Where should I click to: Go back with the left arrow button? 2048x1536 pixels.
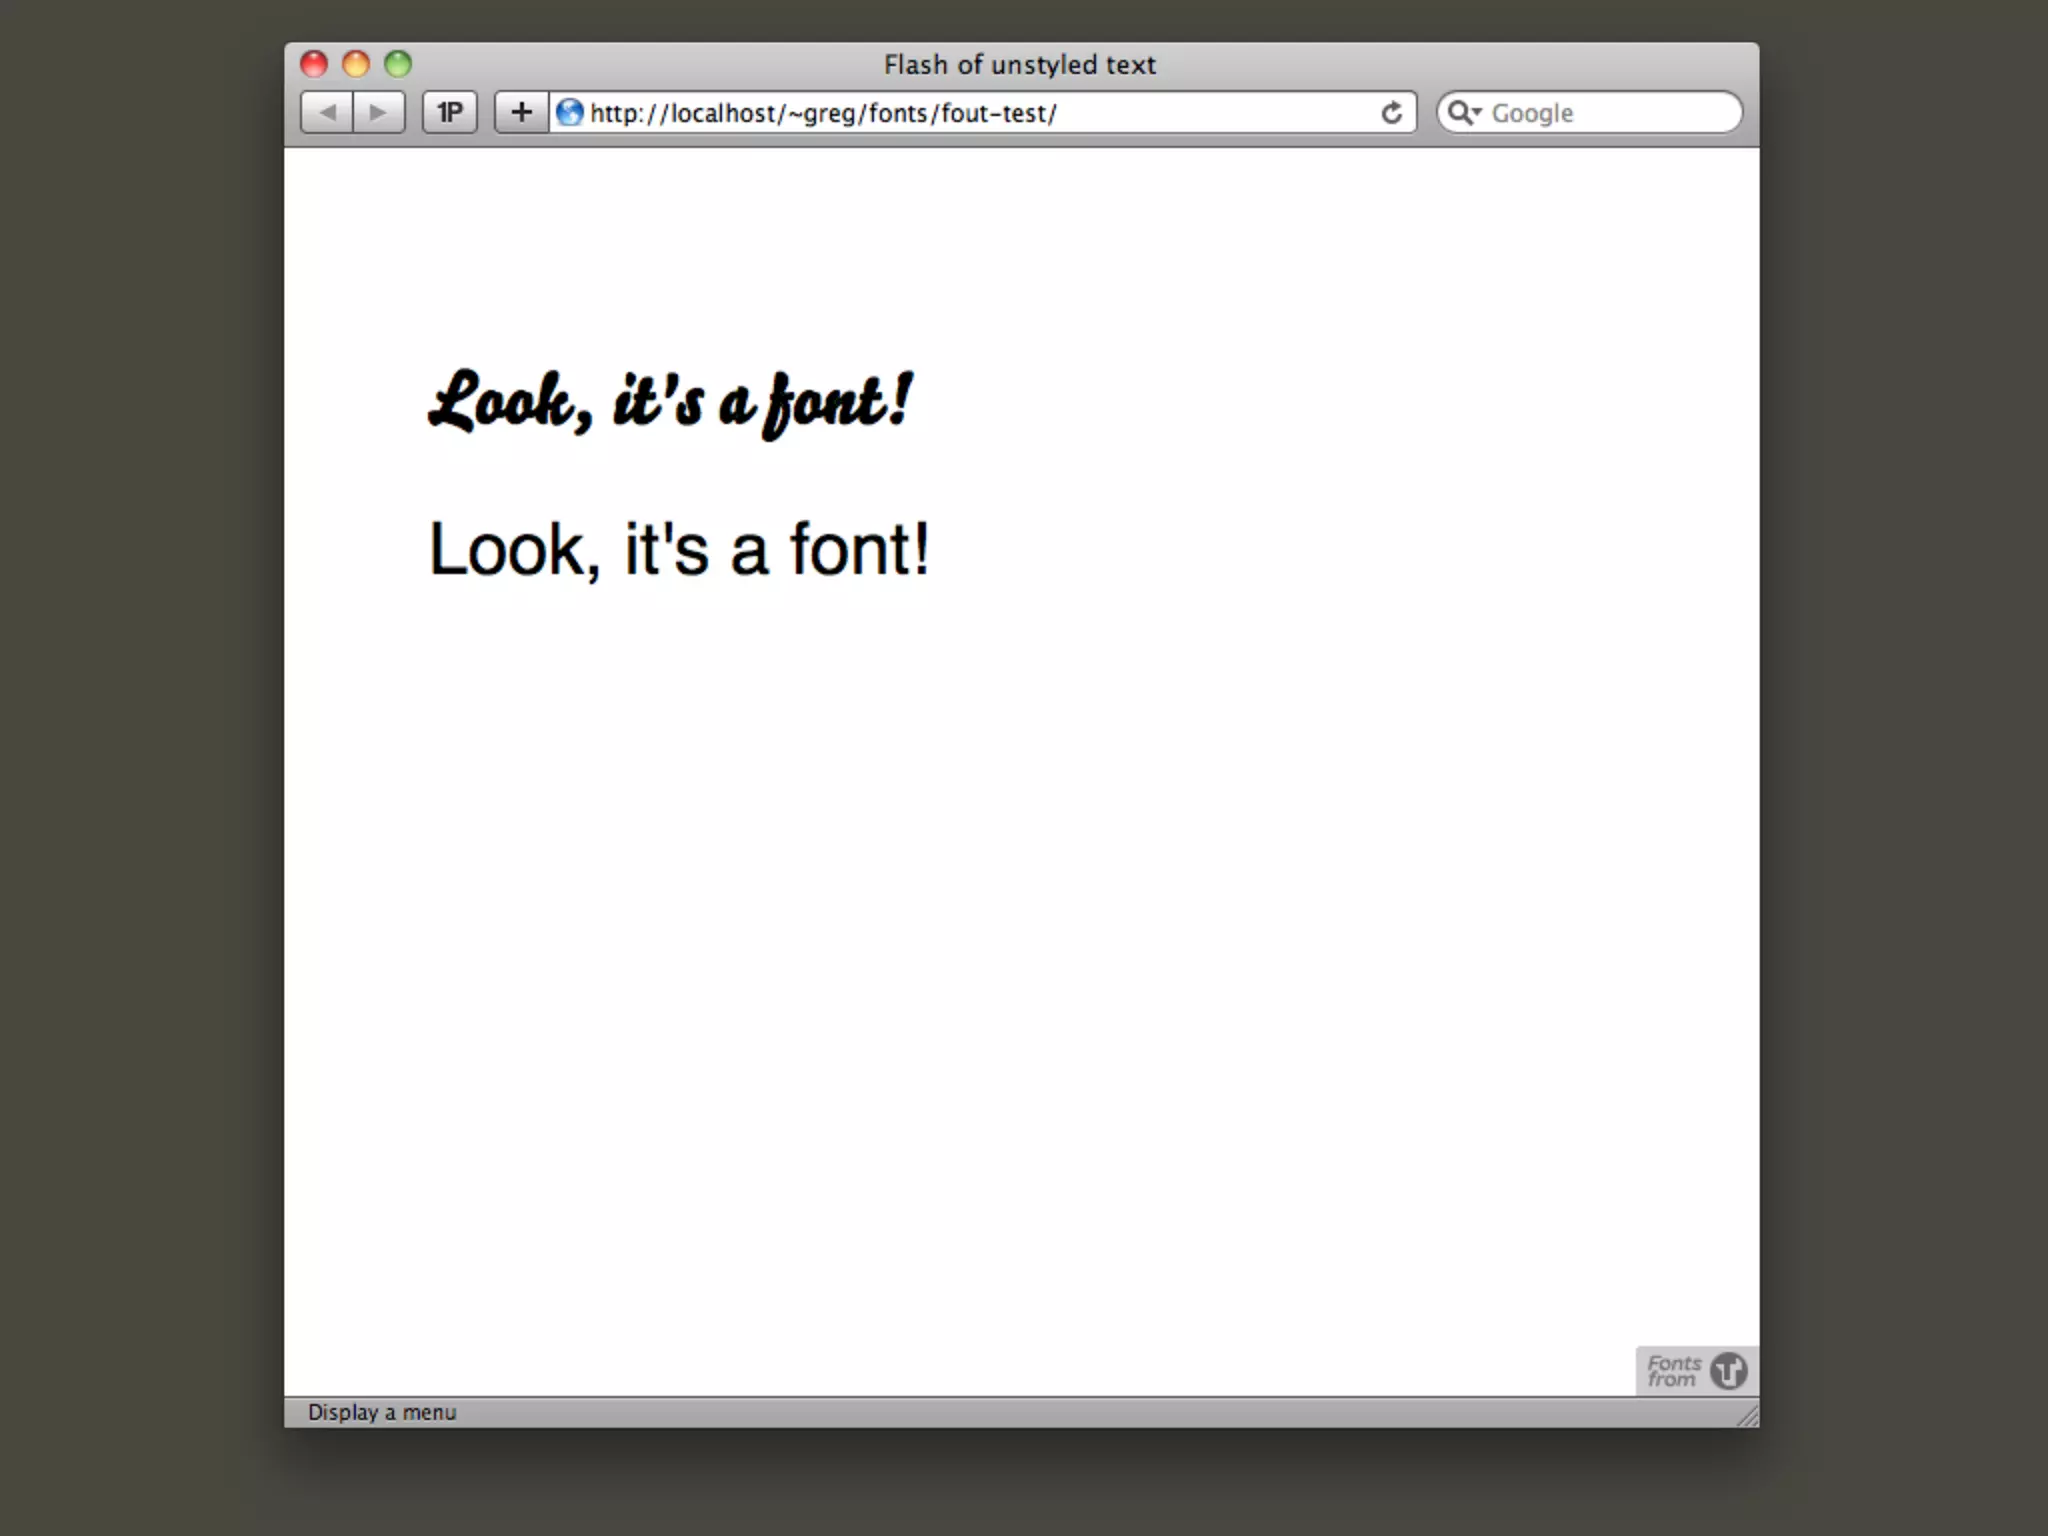tap(327, 112)
